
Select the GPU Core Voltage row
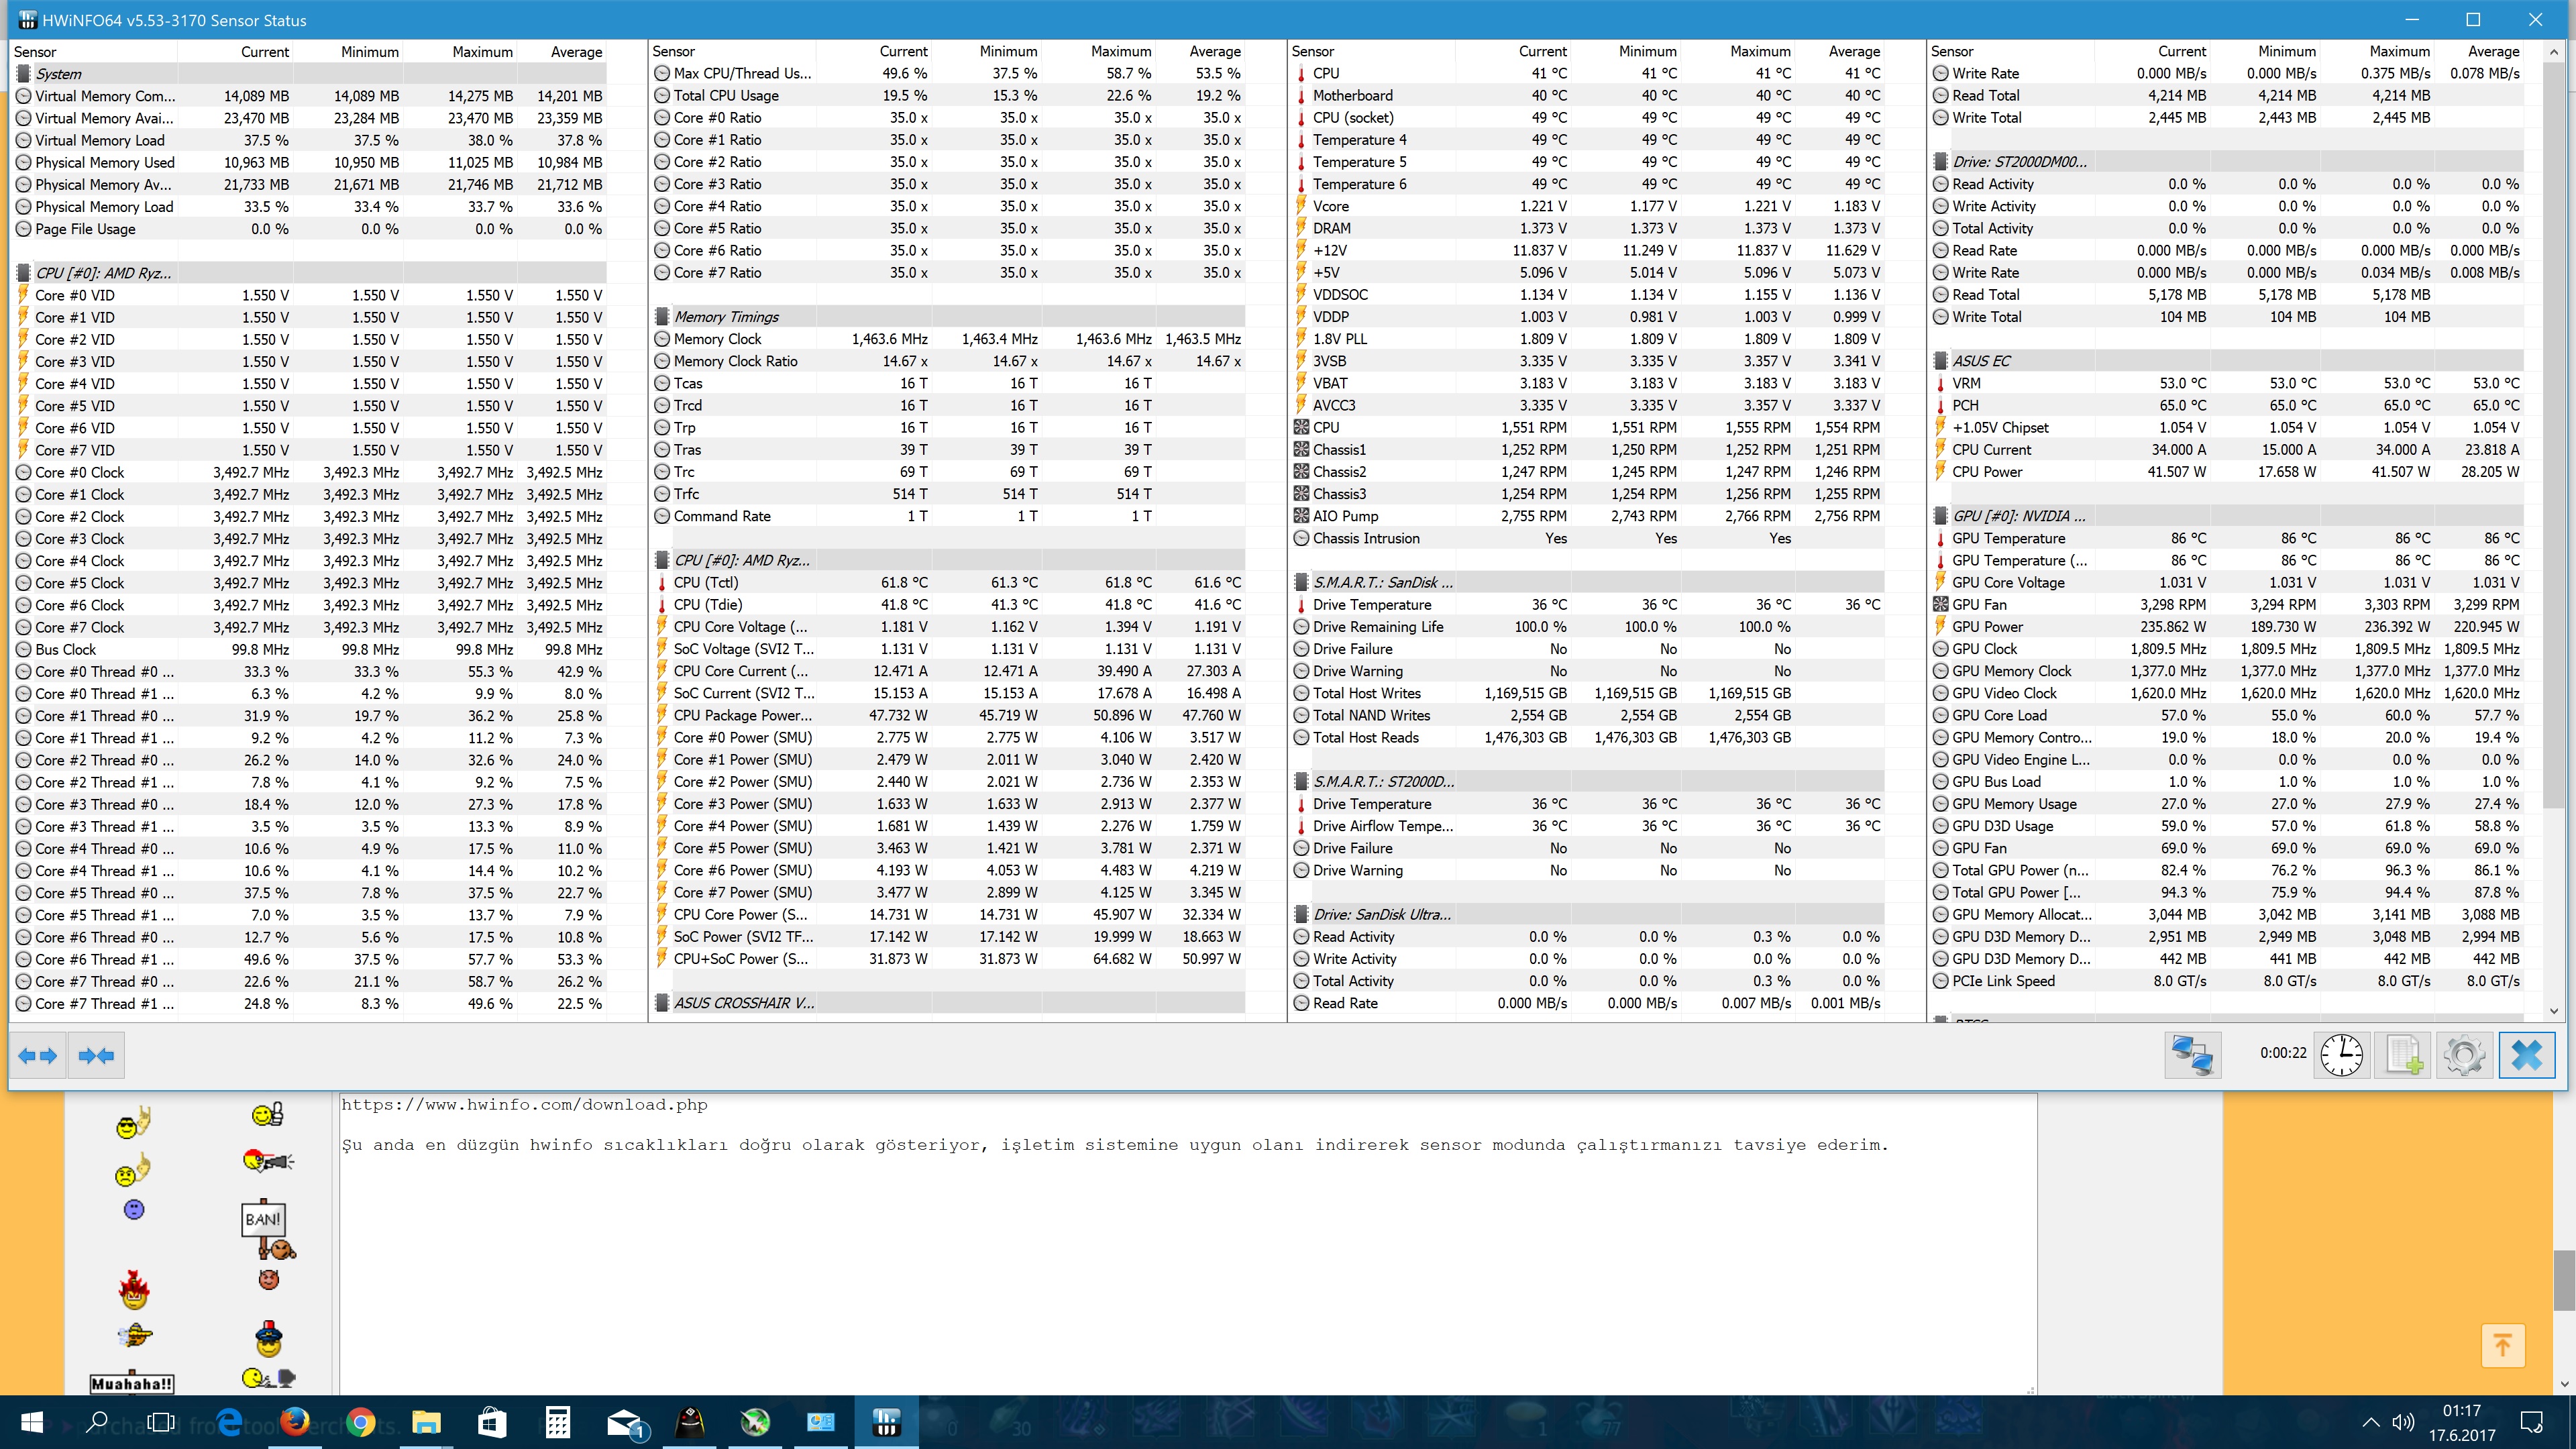[x=2227, y=582]
